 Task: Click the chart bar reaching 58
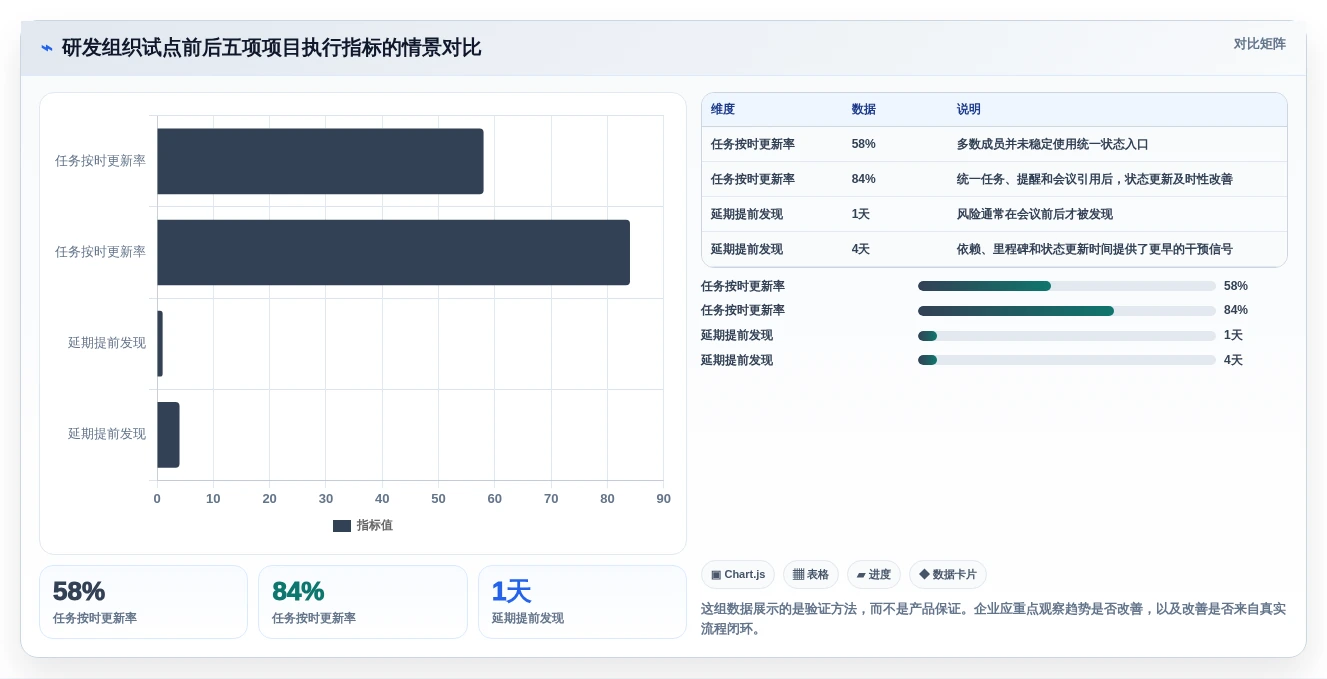320,161
